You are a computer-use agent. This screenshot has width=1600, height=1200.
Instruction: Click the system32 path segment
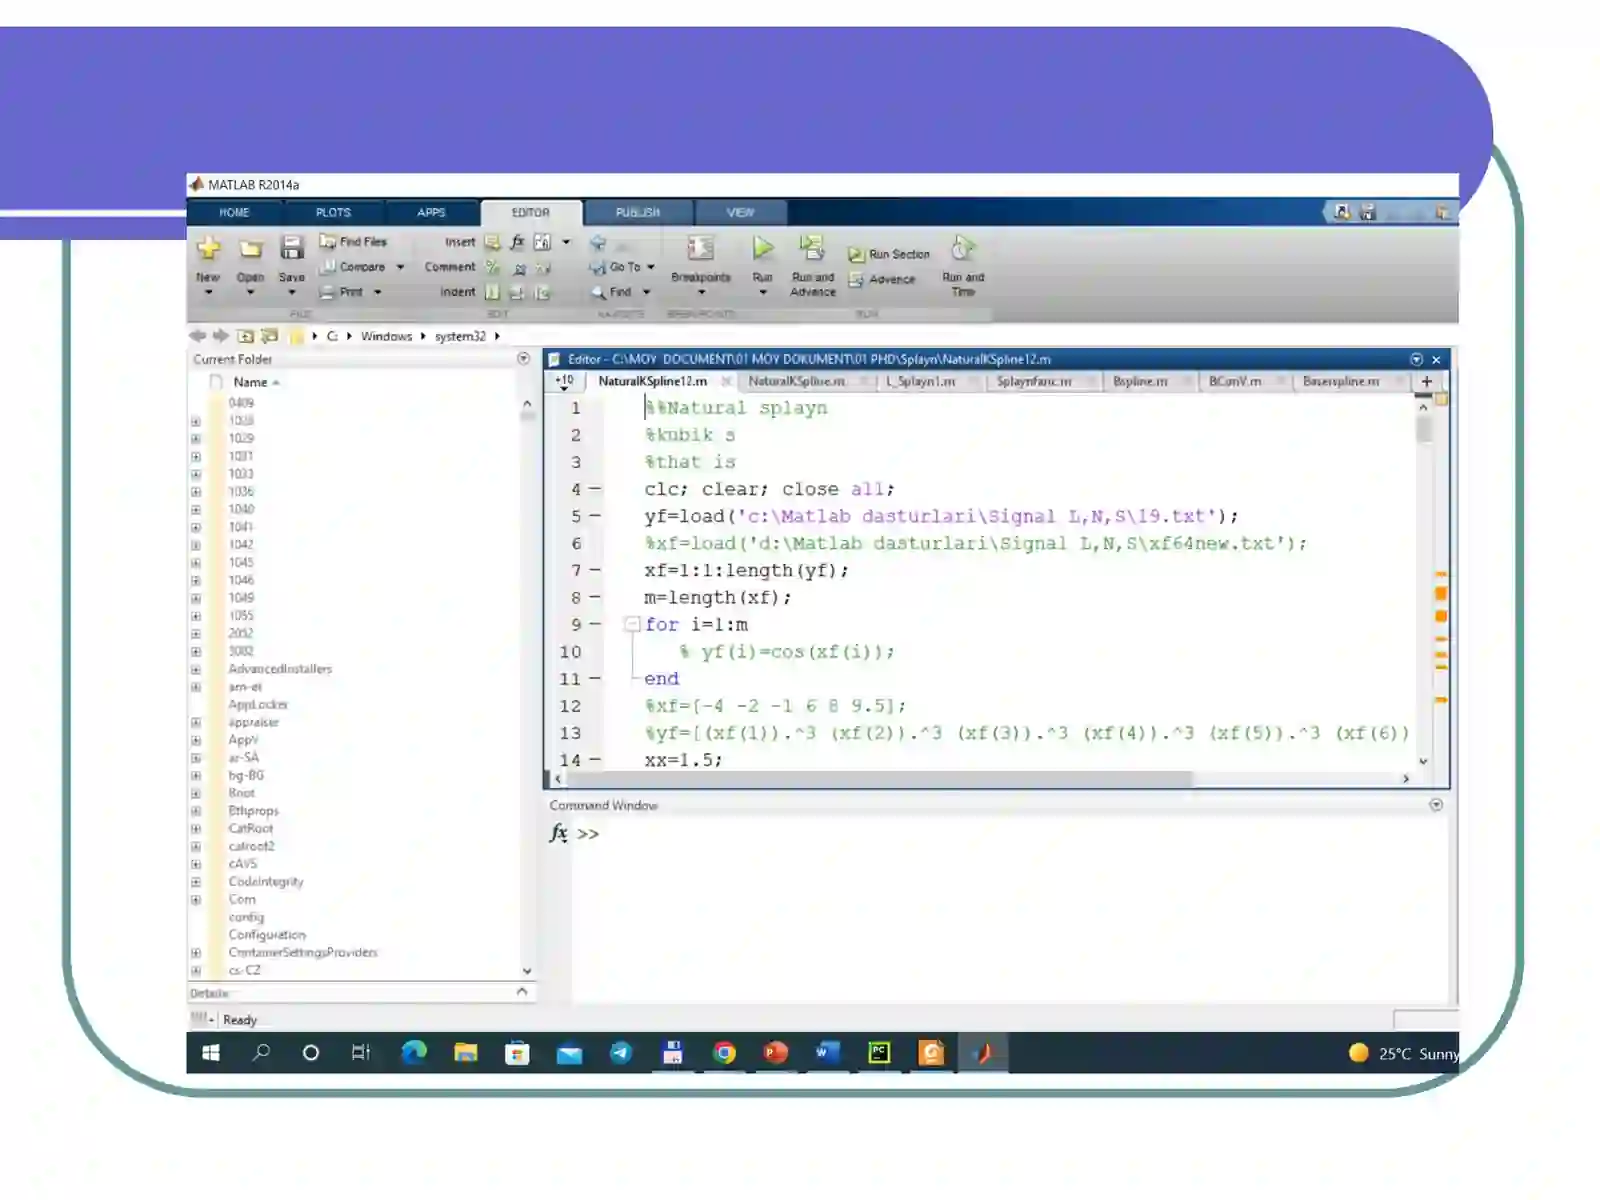460,336
